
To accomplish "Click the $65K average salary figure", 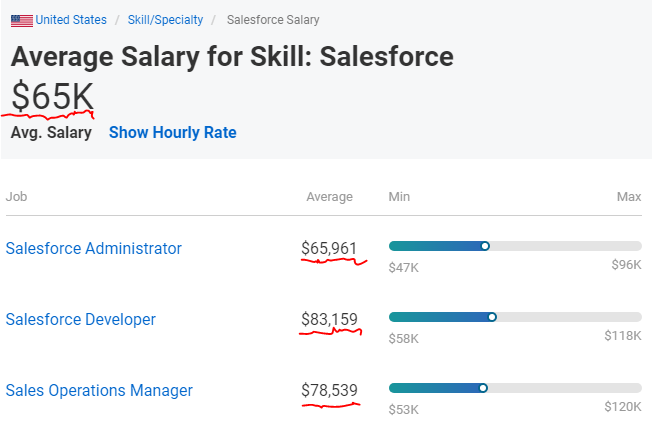I will 53,96.
